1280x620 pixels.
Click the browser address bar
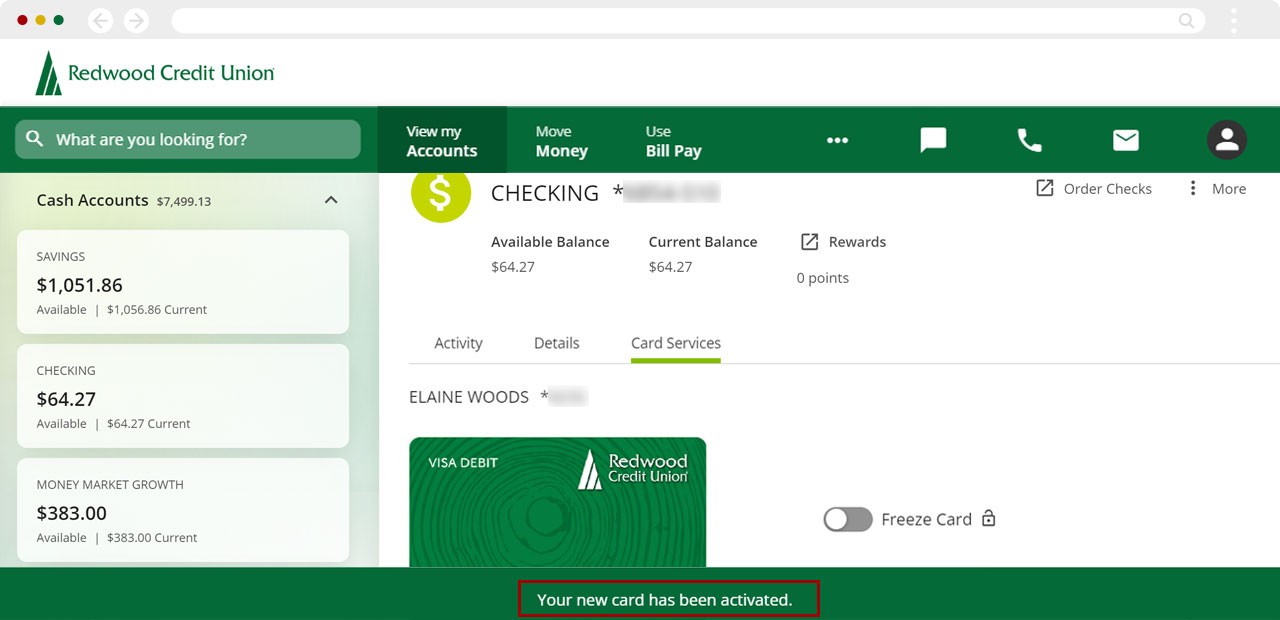coord(688,20)
